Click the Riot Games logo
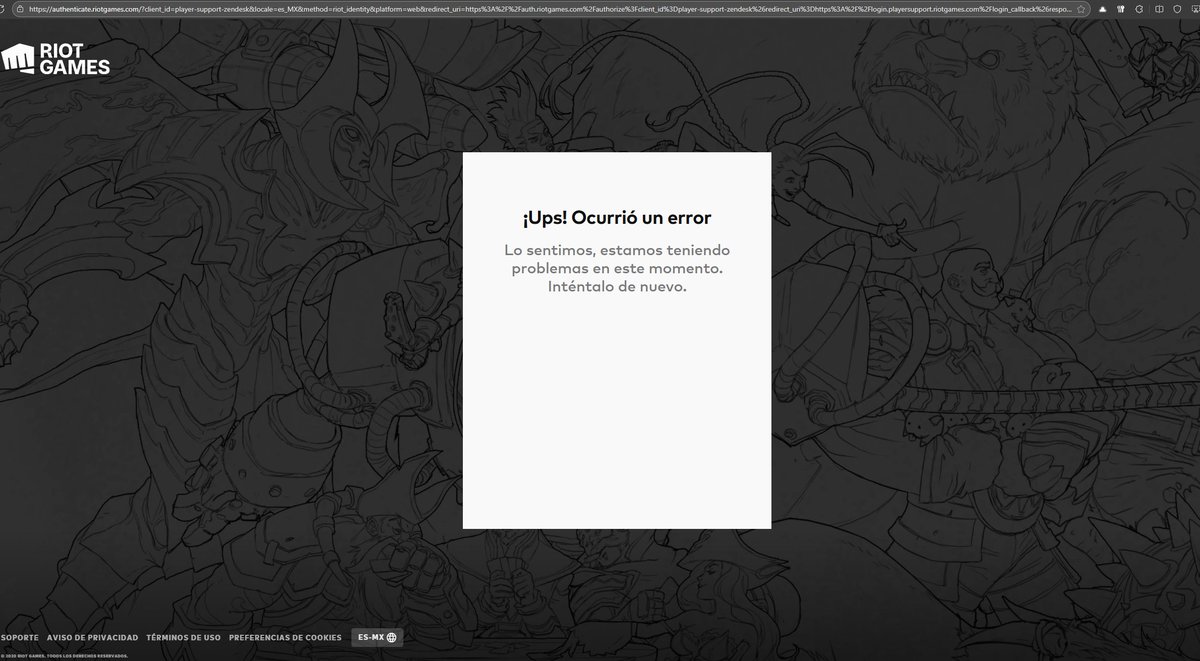 click(56, 61)
